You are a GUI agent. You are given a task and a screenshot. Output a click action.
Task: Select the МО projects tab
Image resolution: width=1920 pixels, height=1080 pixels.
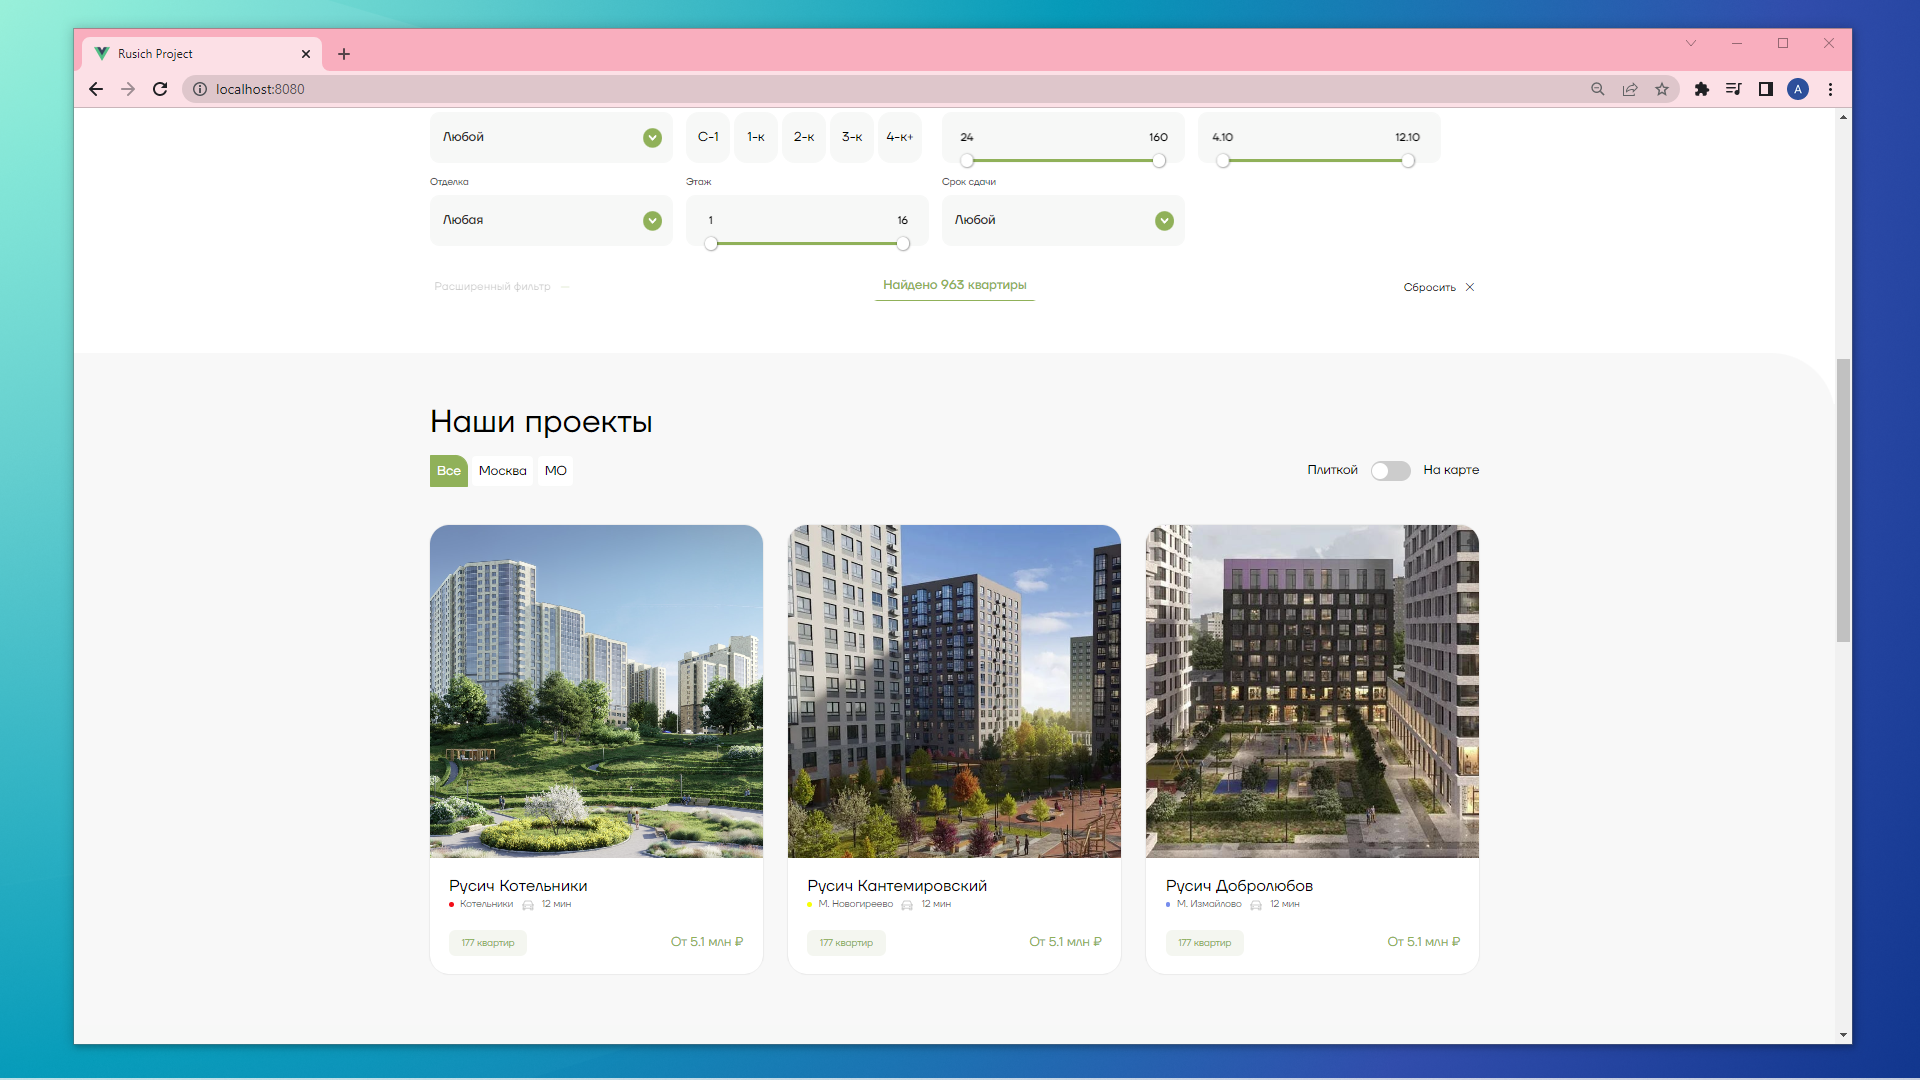click(x=556, y=471)
